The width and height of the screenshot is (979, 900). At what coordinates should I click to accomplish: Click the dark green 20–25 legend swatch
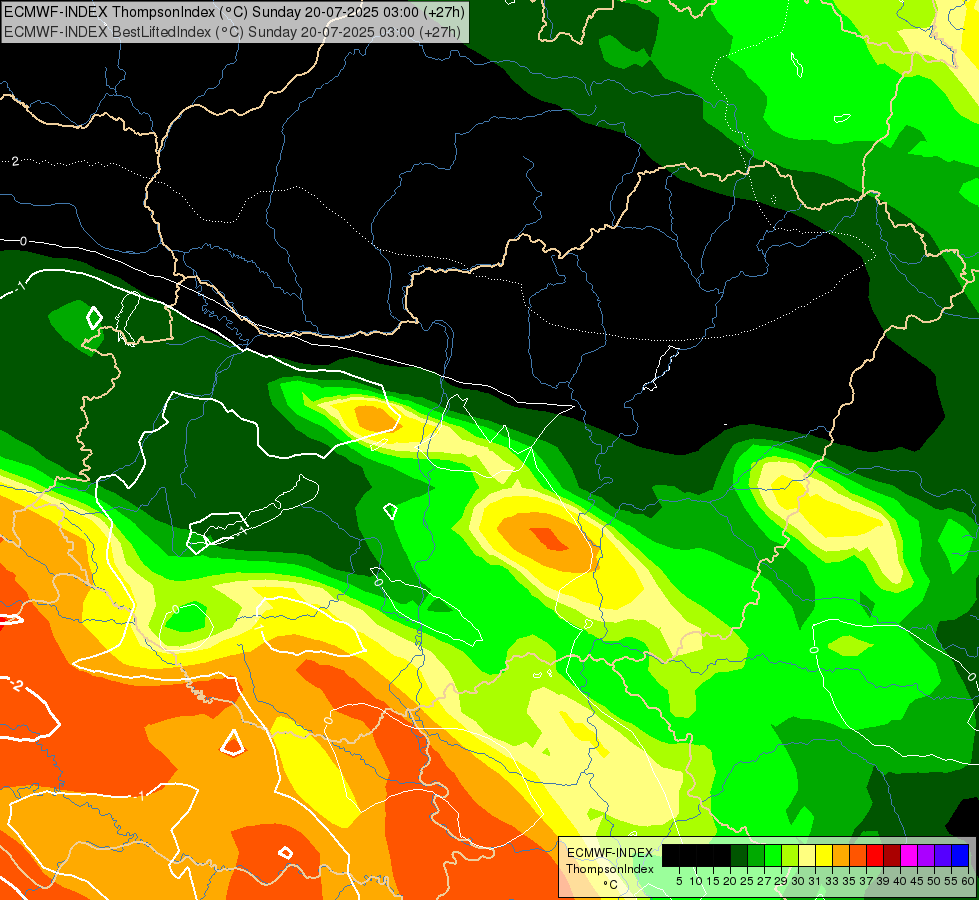coord(739,855)
